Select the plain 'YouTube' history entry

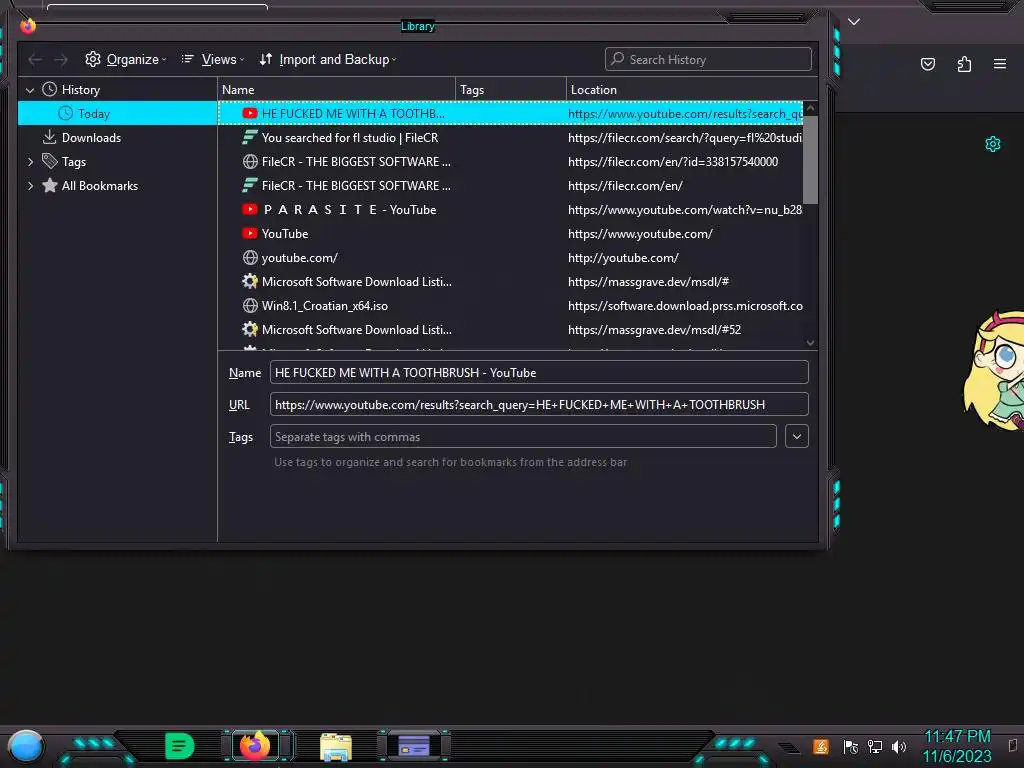[511, 234]
